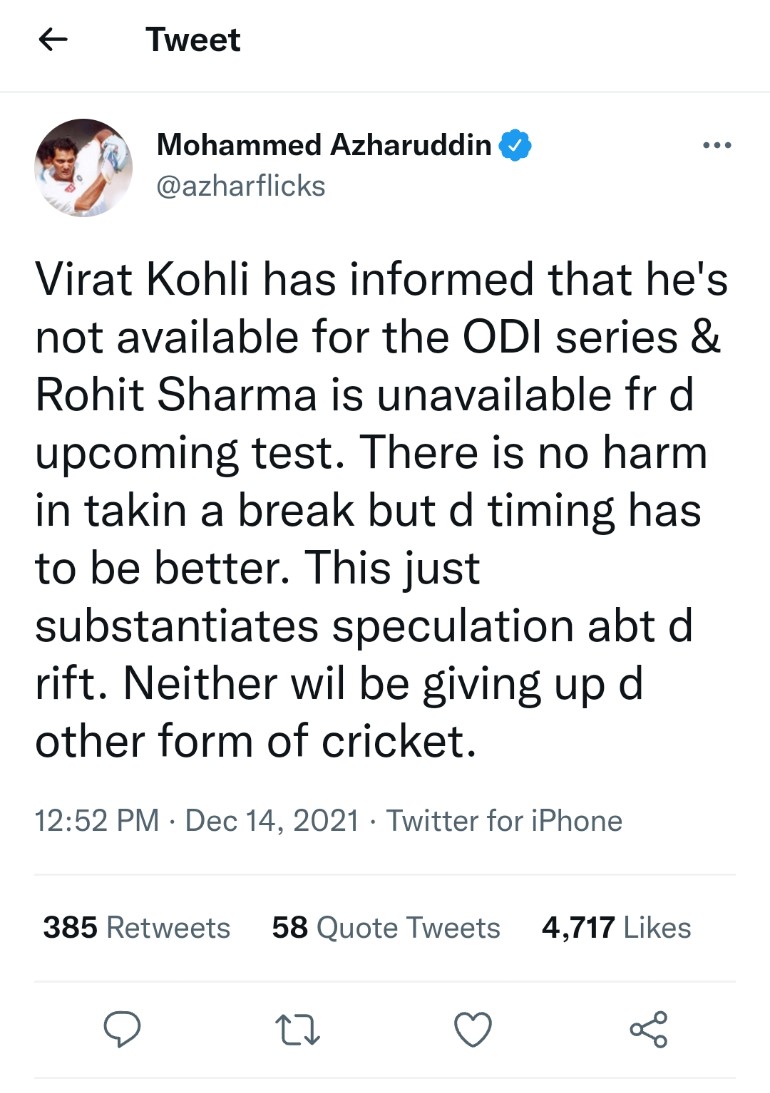View the 58 Quote Tweets list
The height and width of the screenshot is (1093, 770).
(x=385, y=927)
